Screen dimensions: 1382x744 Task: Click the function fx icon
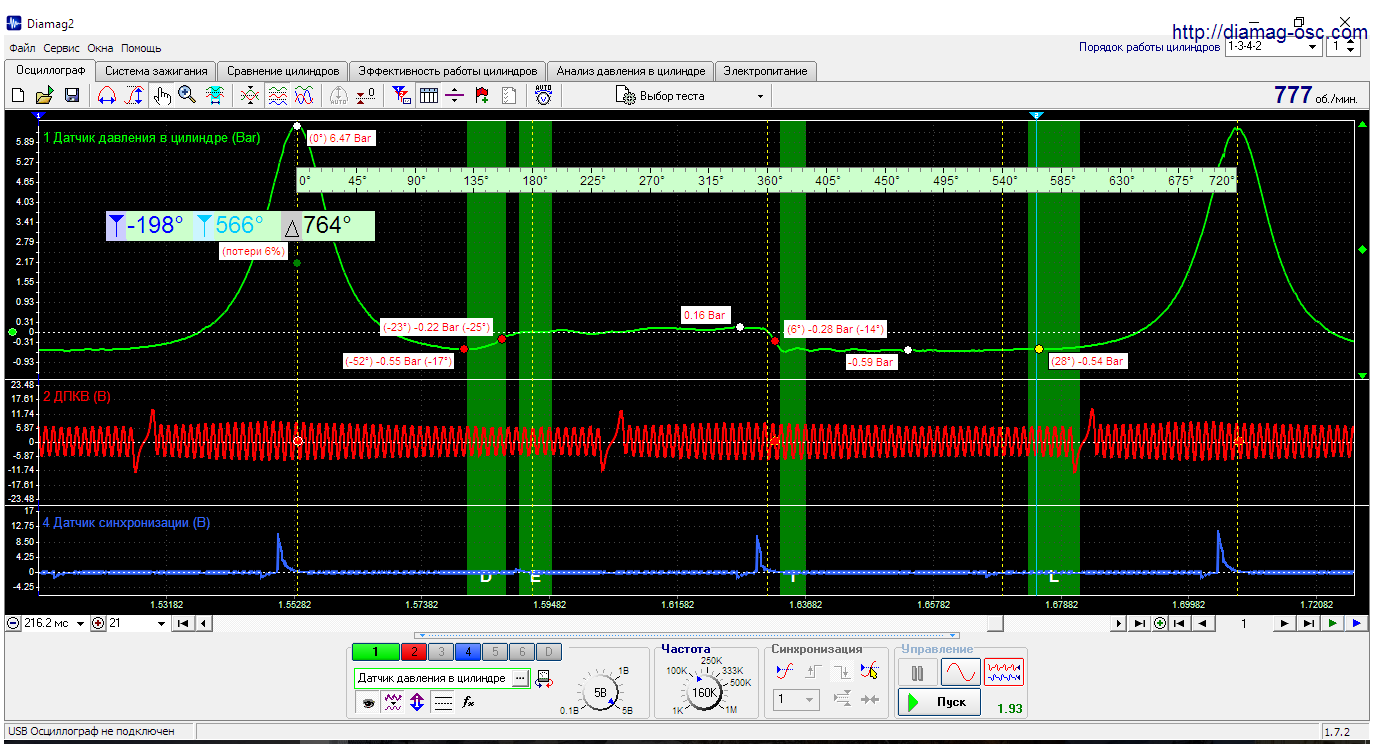pyautogui.click(x=468, y=703)
